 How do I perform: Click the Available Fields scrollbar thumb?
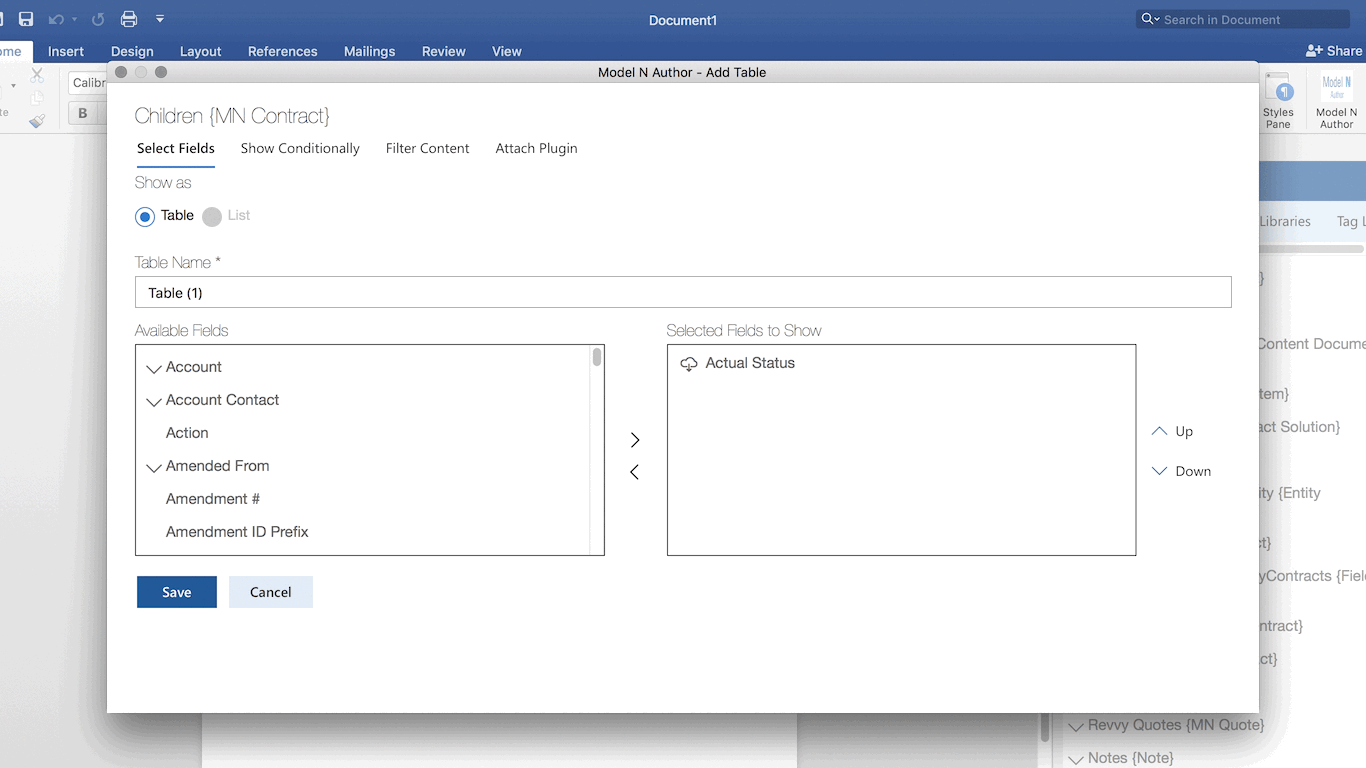[597, 357]
